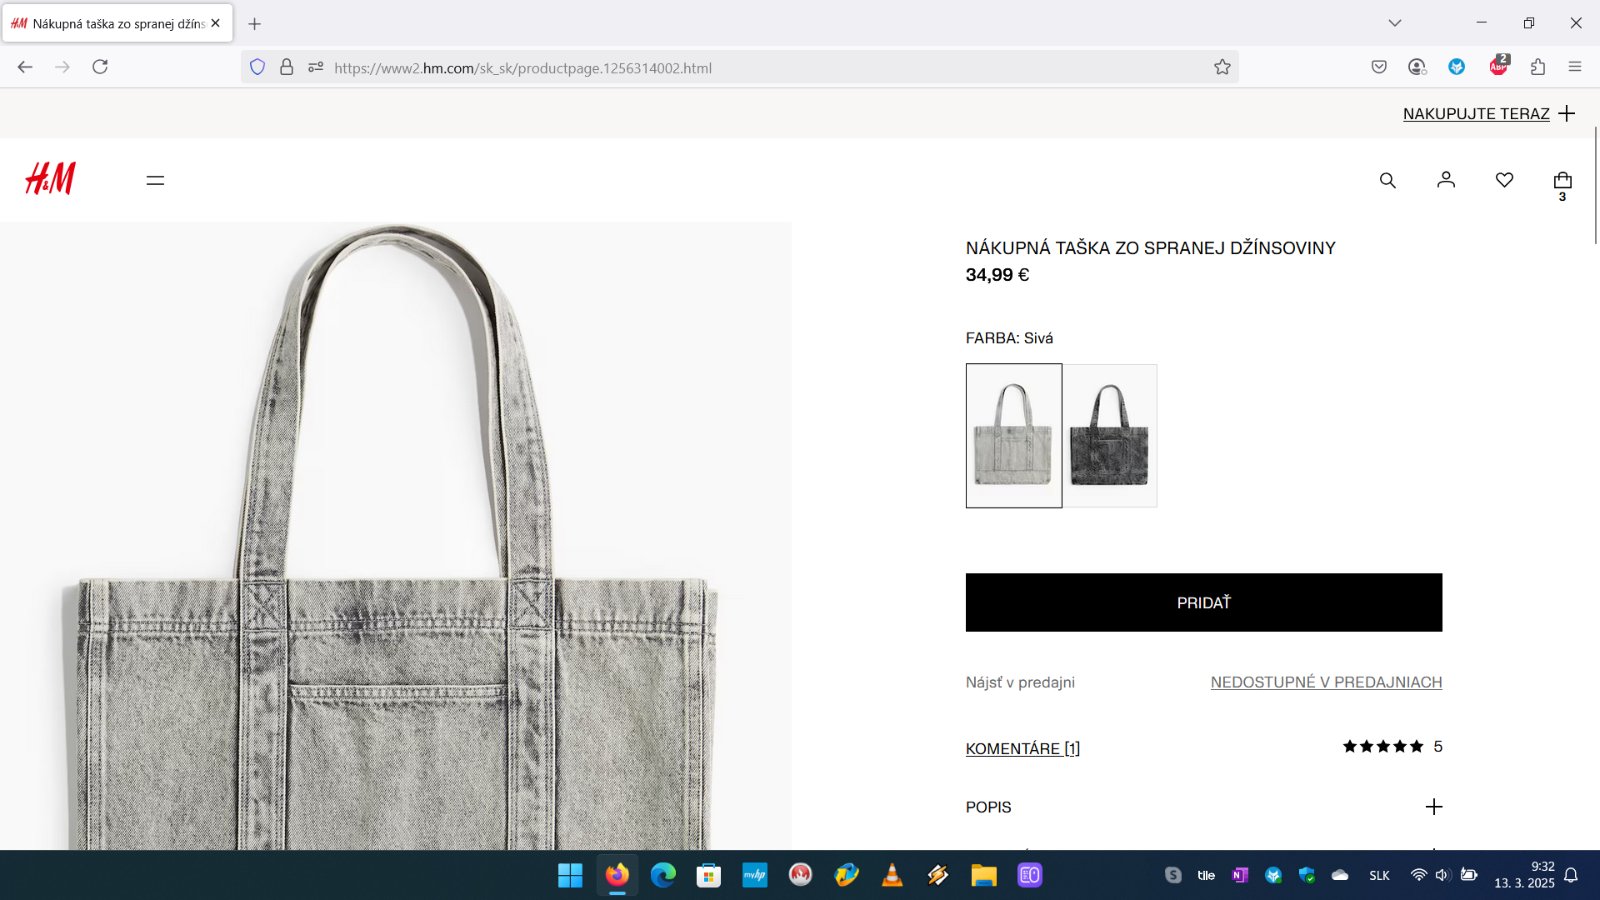The height and width of the screenshot is (900, 1600).
Task: Open a new browser tab
Action: (254, 23)
